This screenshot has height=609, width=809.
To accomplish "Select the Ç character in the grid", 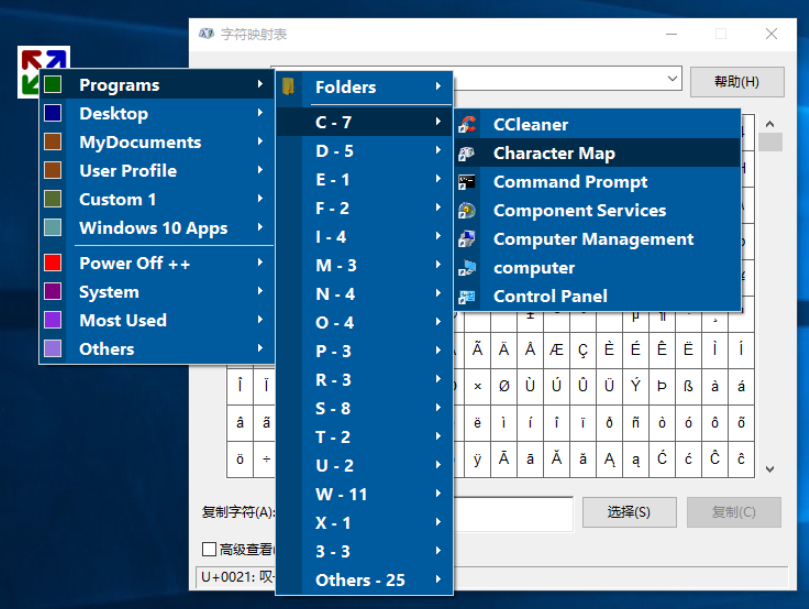I will [x=583, y=350].
